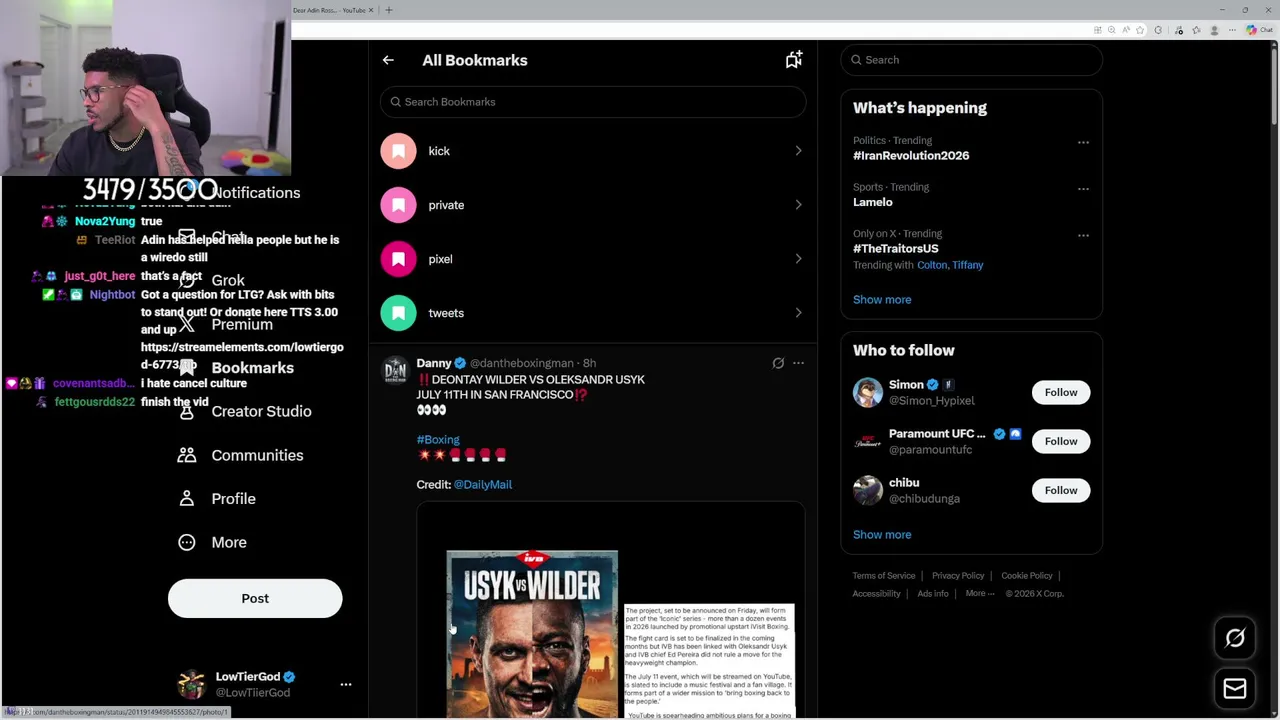Open the #IranRevolution2026 trend
1280x720 pixels.
click(911, 156)
